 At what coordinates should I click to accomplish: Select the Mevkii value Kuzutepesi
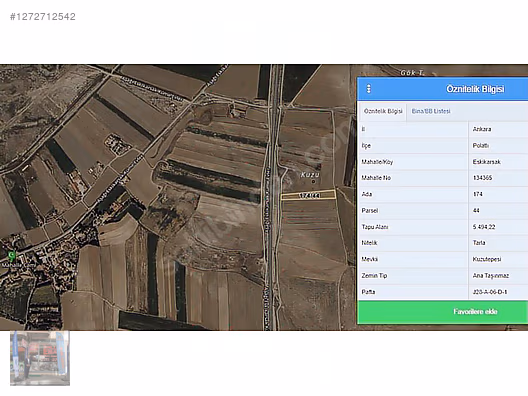click(487, 259)
